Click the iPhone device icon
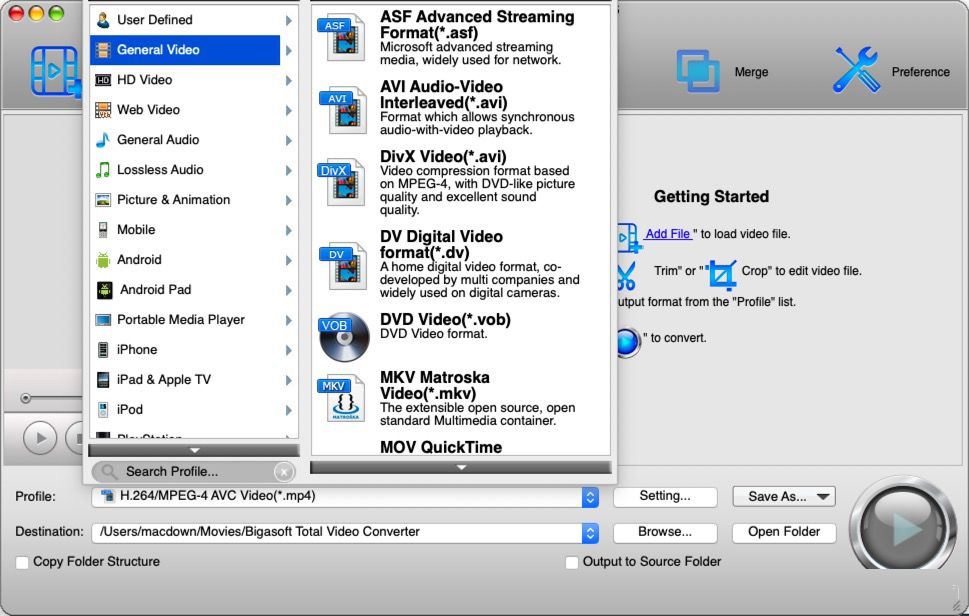This screenshot has height=616, width=969. tap(103, 350)
